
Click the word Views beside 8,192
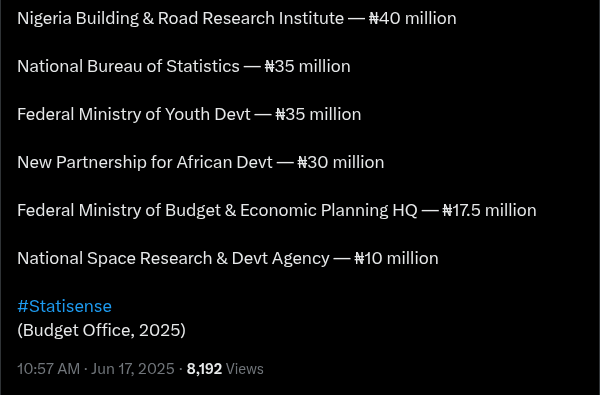245,369
